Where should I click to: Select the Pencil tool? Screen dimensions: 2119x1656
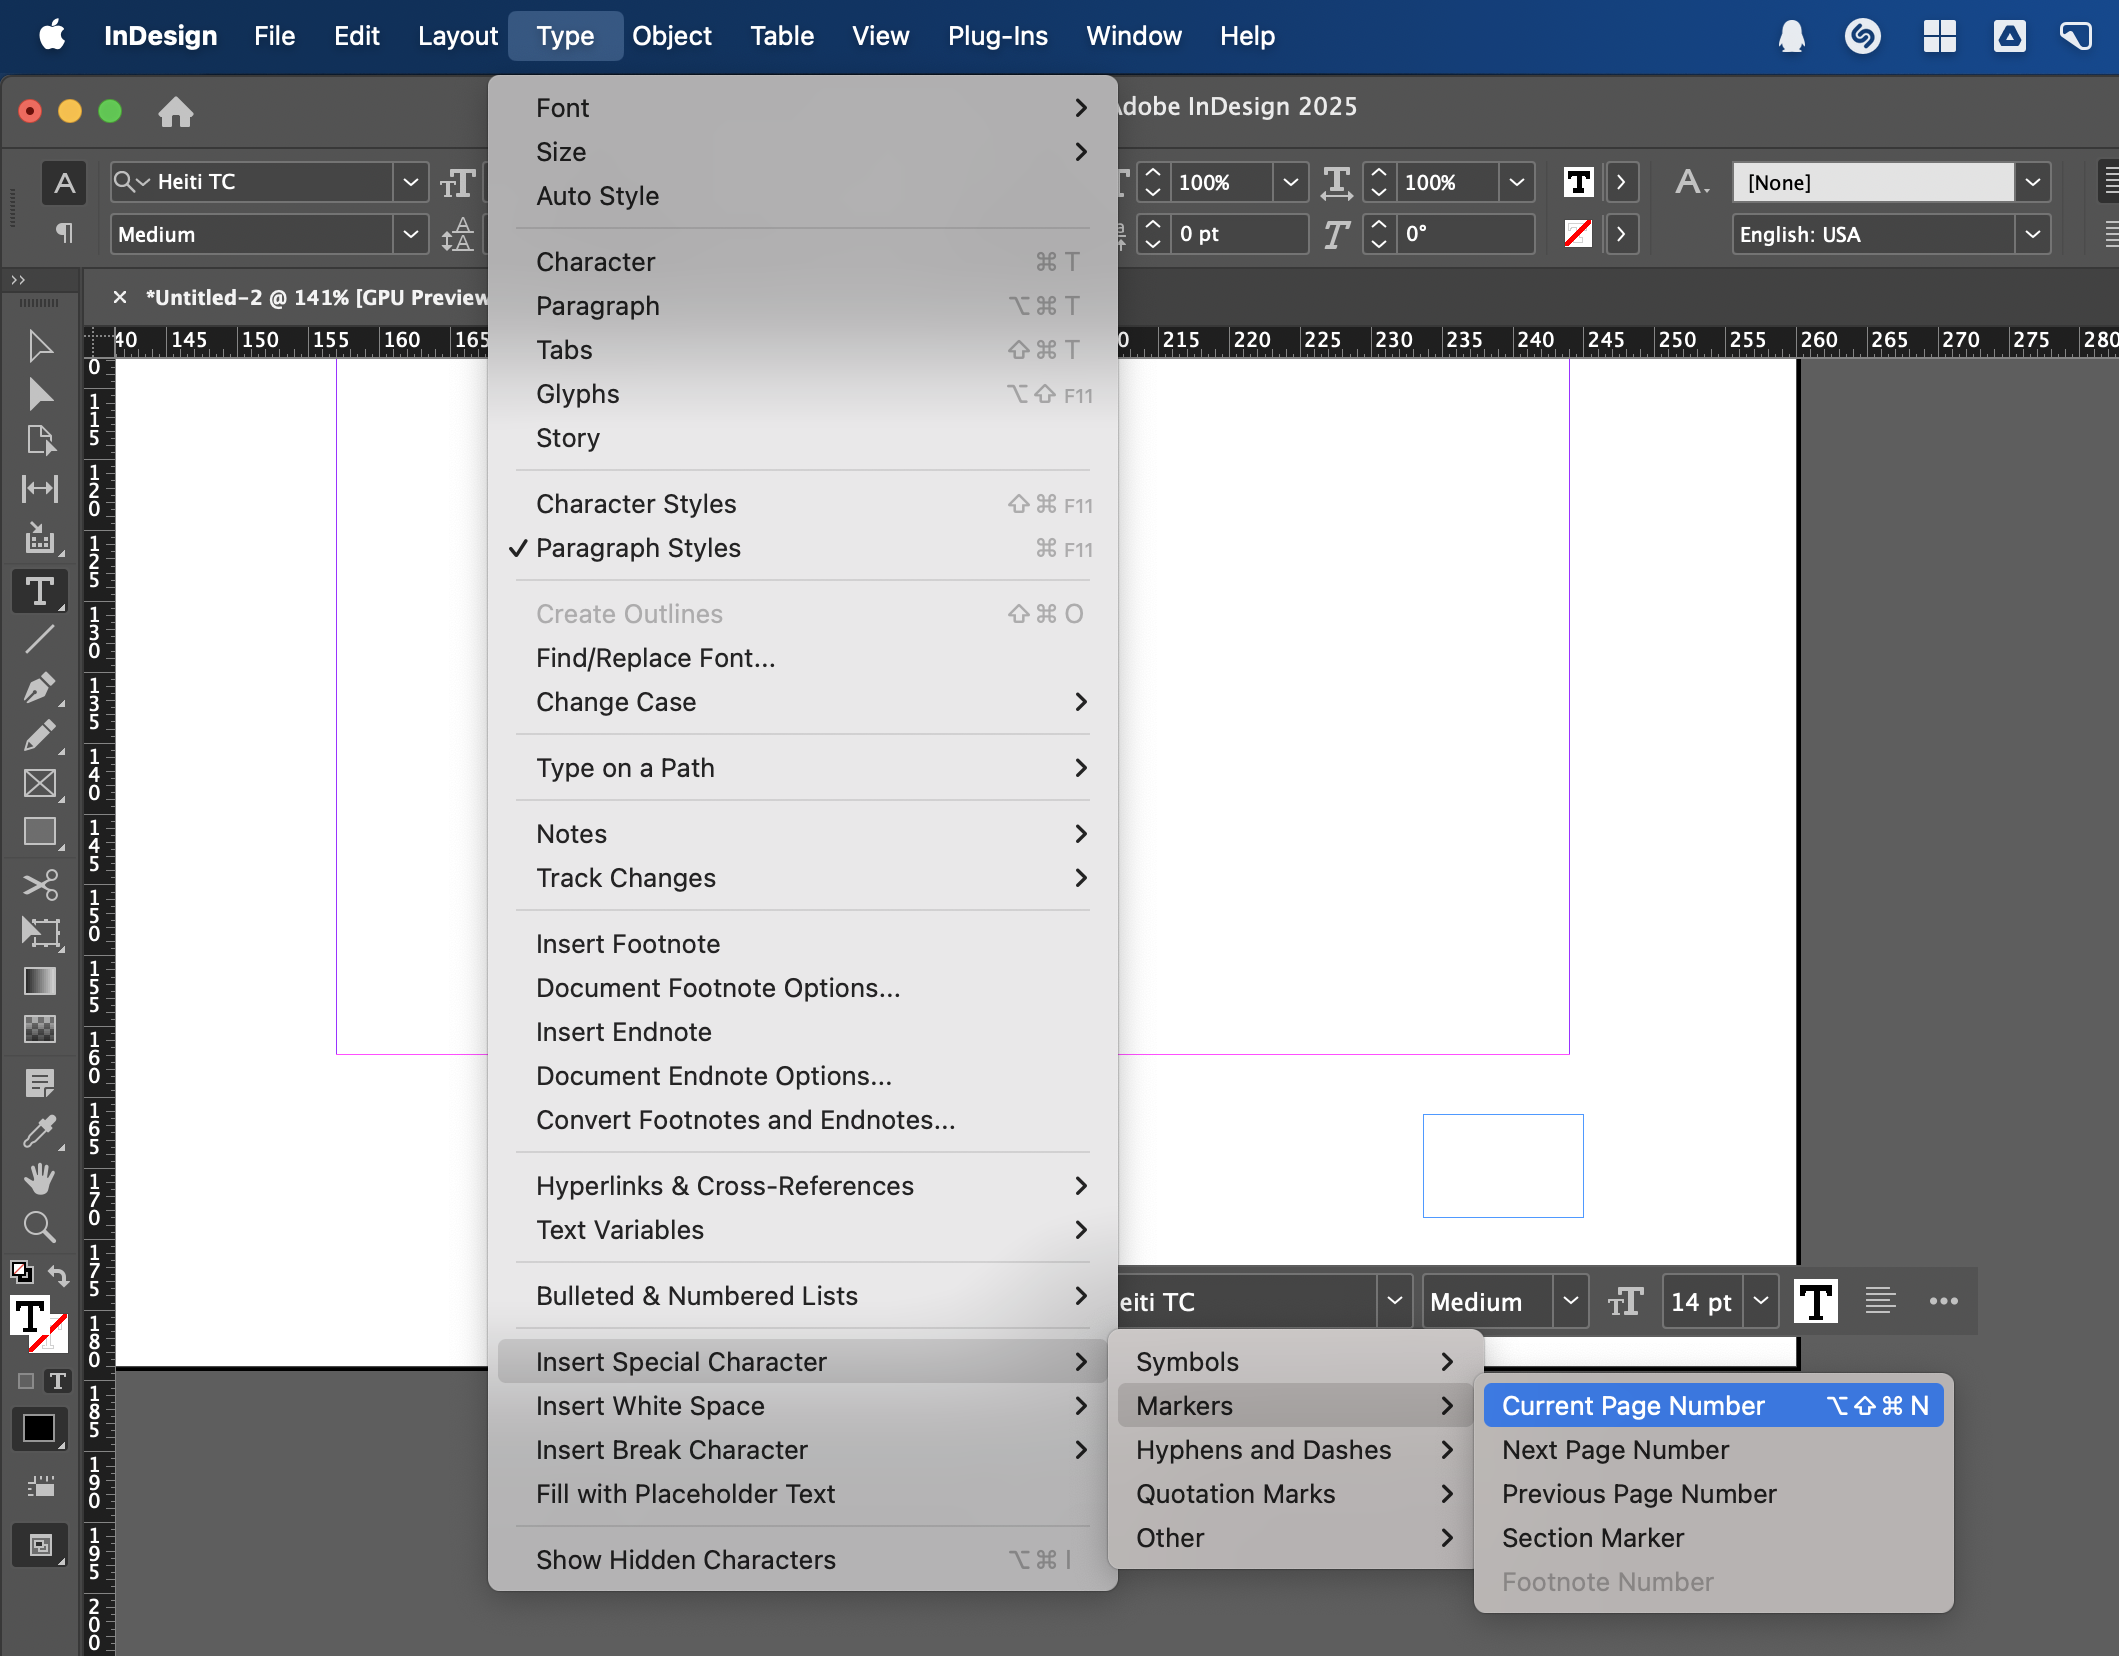(40, 736)
